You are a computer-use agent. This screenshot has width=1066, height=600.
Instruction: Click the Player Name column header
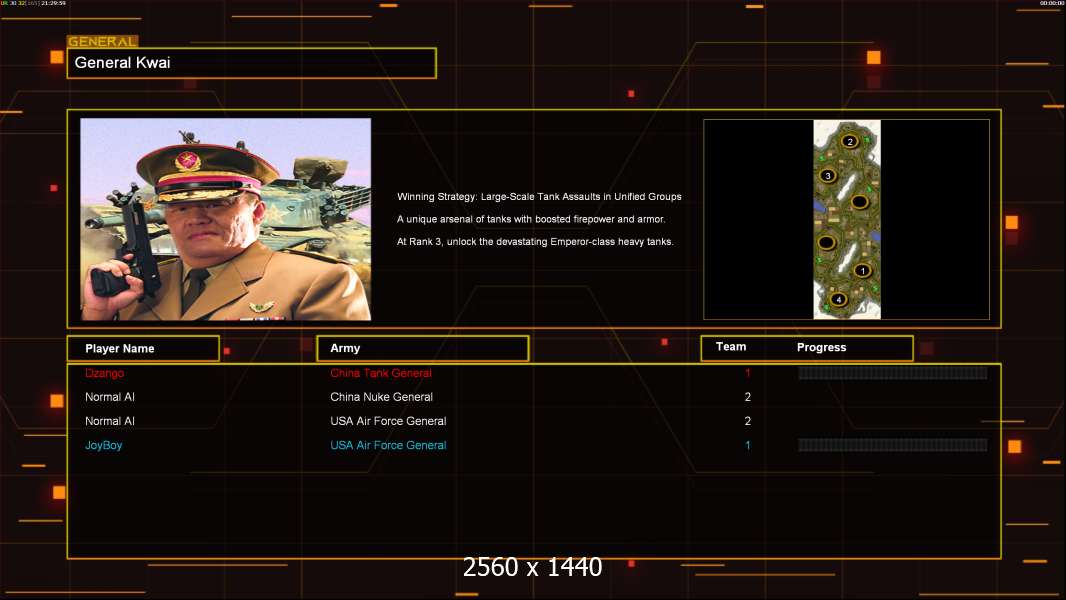(x=143, y=349)
